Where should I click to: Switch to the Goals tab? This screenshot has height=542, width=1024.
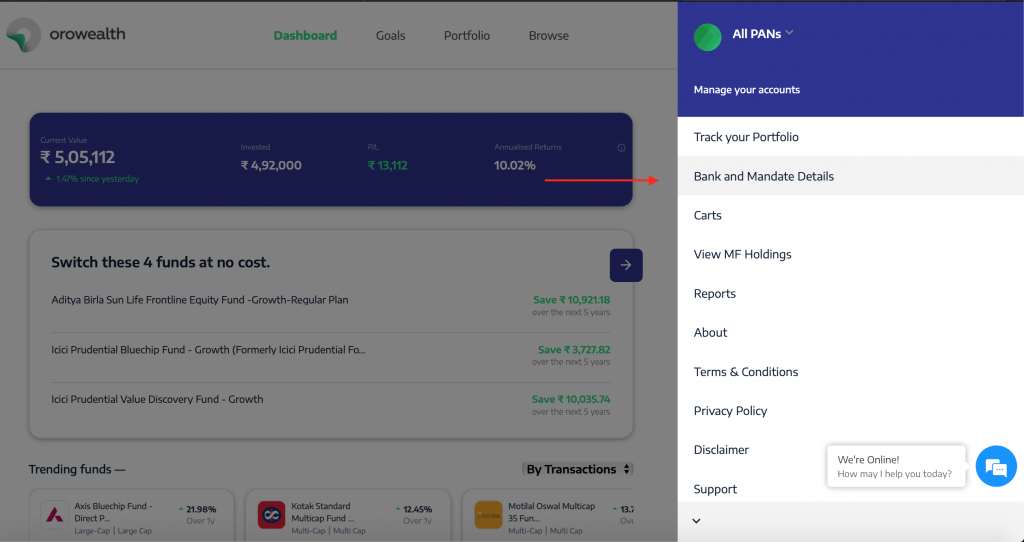[x=390, y=36]
